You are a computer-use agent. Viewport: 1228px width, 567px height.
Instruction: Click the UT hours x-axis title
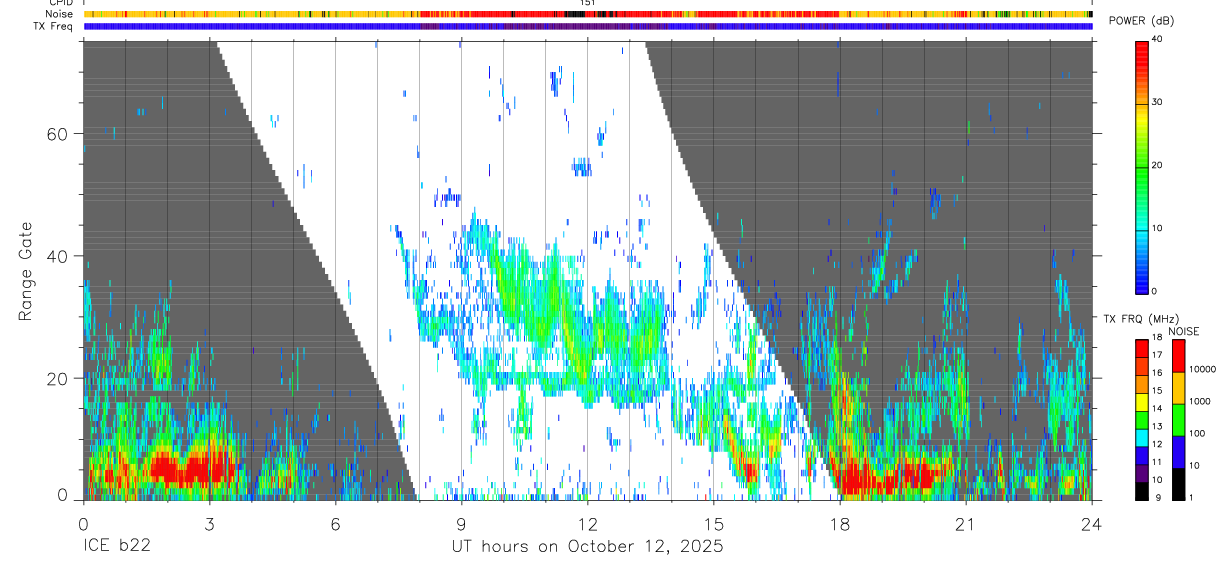tap(587, 547)
